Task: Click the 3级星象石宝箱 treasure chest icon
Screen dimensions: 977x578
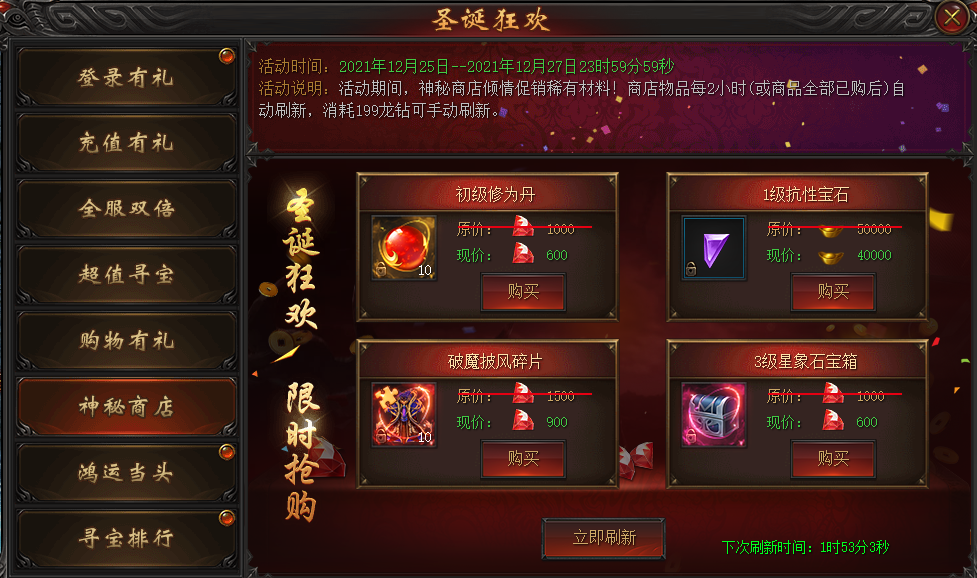Action: point(713,414)
